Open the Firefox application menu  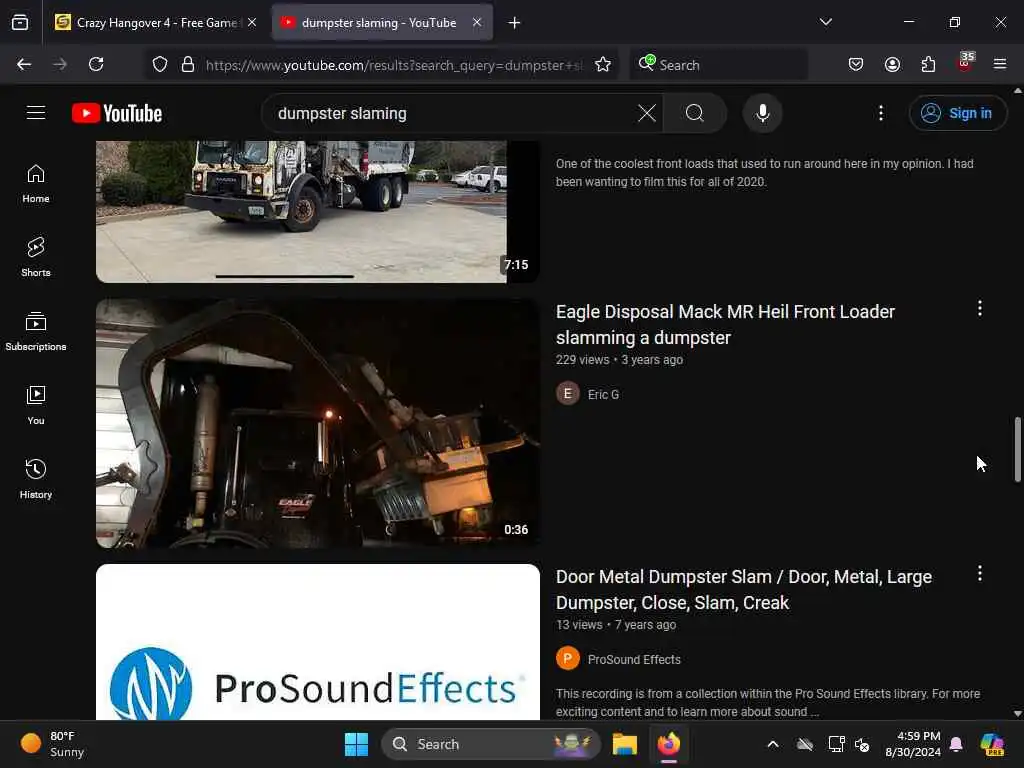click(x=1000, y=64)
